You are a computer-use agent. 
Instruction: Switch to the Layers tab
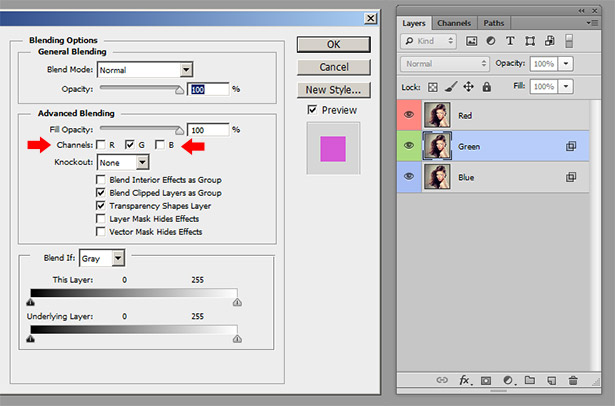pos(414,23)
